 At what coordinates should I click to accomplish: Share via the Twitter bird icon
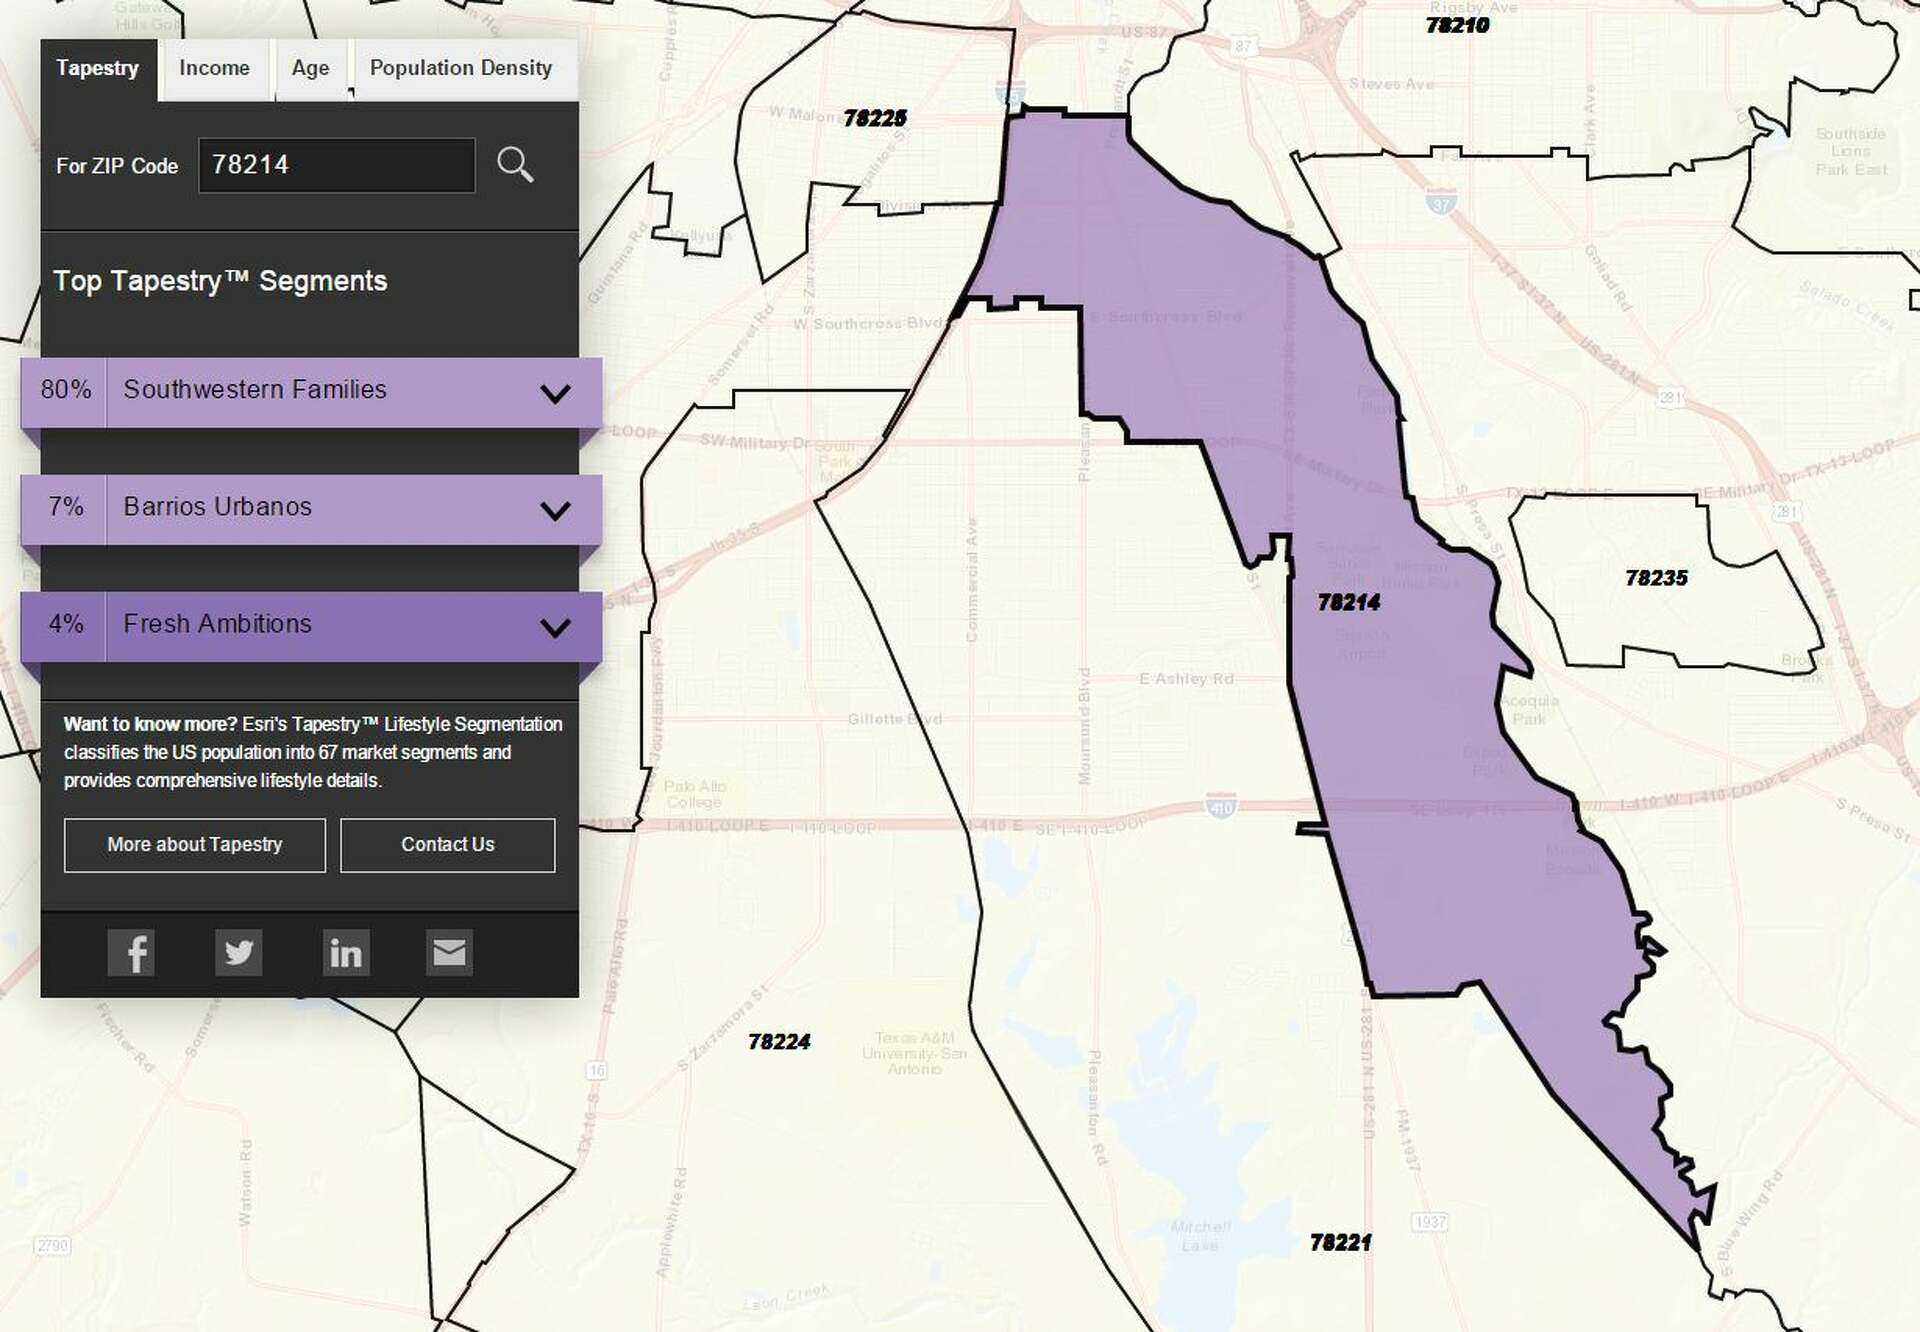tap(239, 953)
